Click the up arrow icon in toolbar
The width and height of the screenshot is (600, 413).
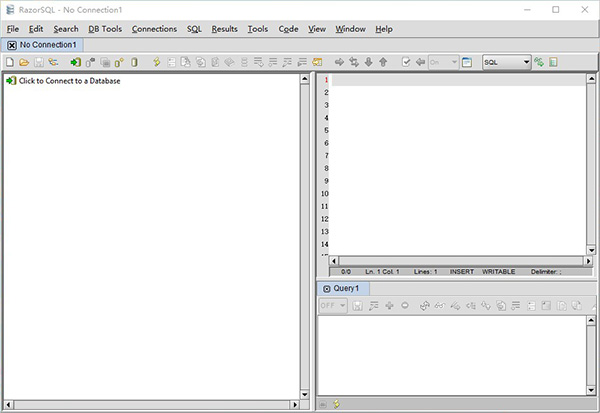coord(383,62)
